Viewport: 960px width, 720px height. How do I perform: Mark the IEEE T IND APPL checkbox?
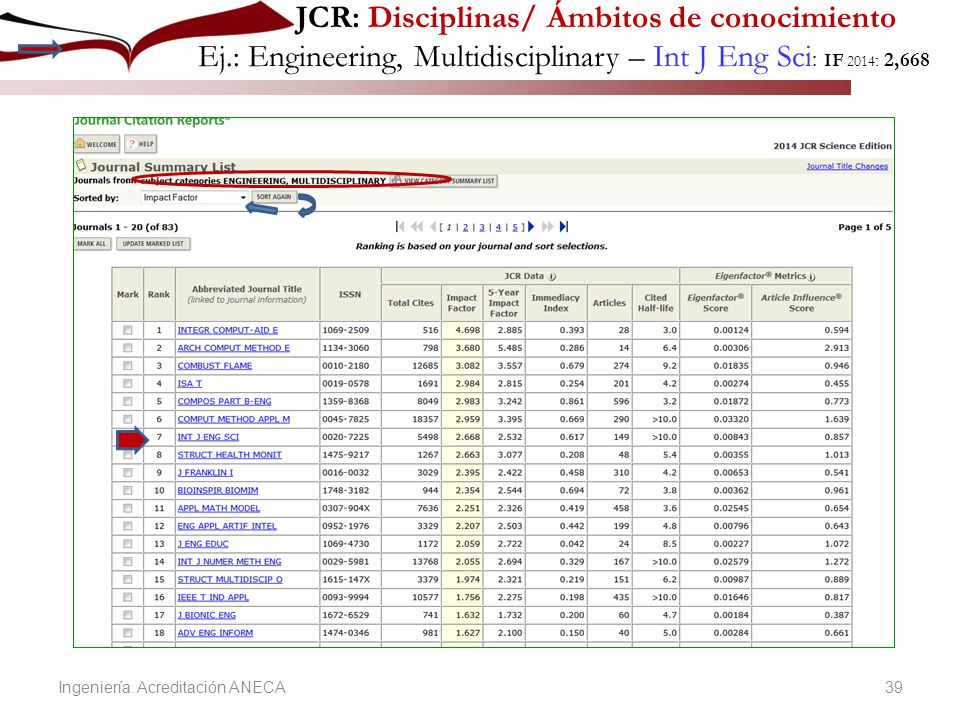pos(127,597)
